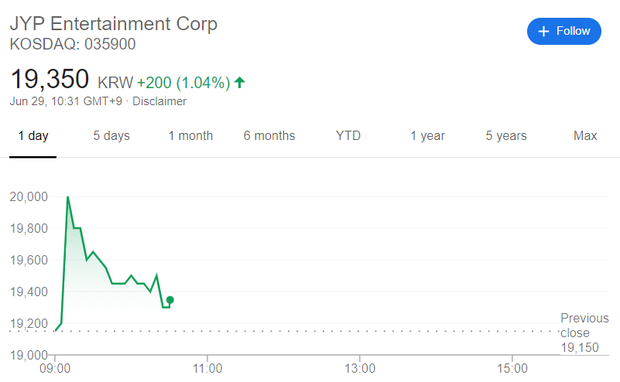Image resolution: width=620 pixels, height=382 pixels.
Task: Click the Previous close 19,150 label
Action: (x=584, y=333)
